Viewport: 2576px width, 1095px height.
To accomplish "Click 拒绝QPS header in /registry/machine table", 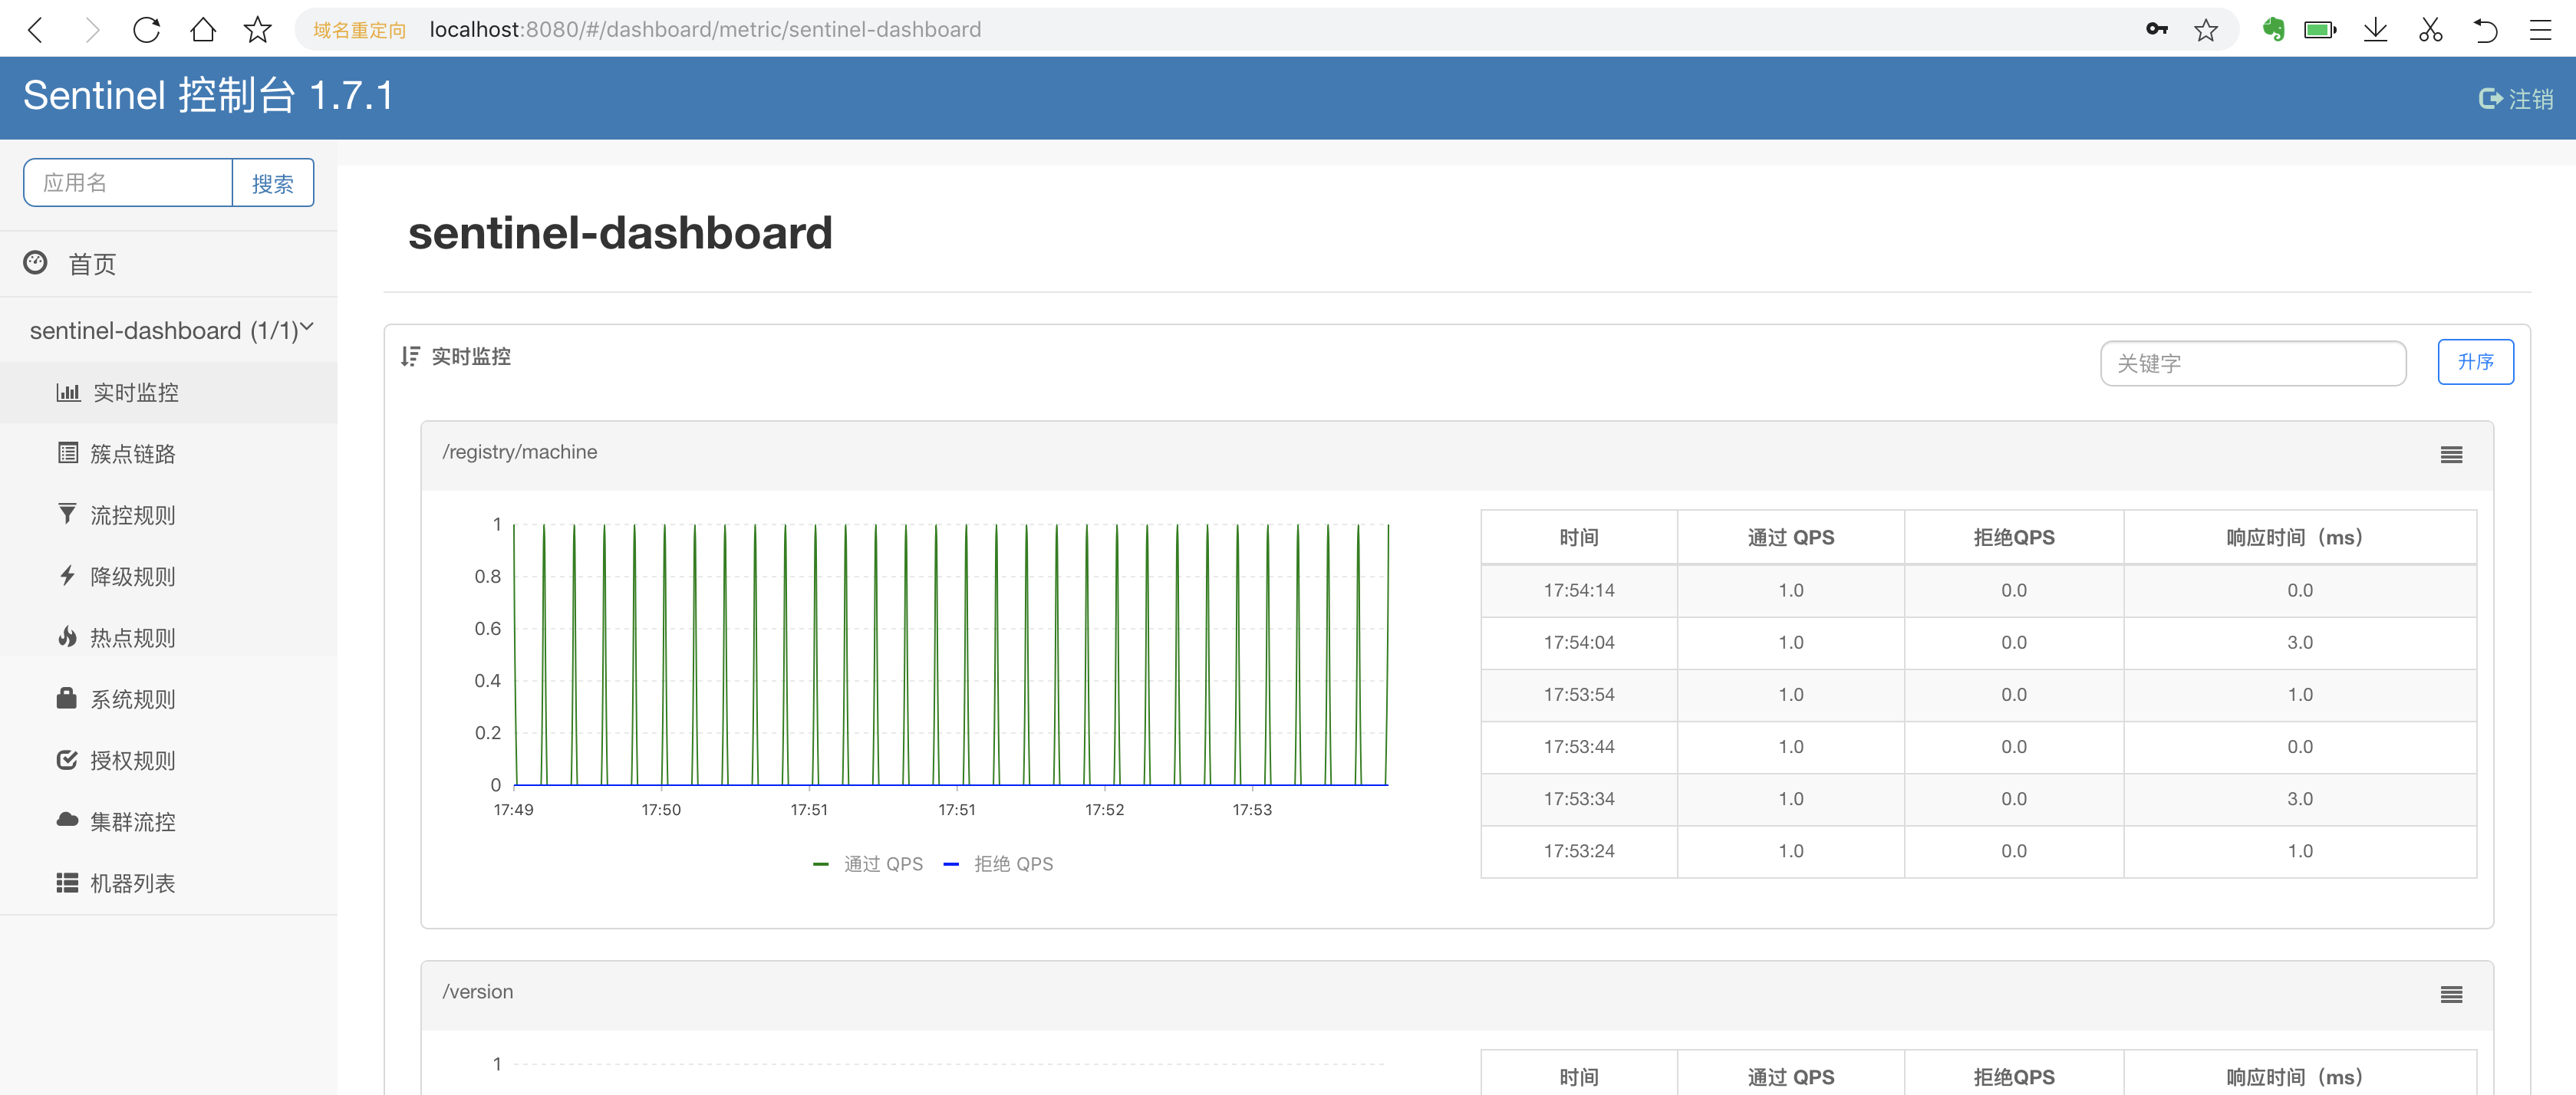I will pyautogui.click(x=2013, y=538).
